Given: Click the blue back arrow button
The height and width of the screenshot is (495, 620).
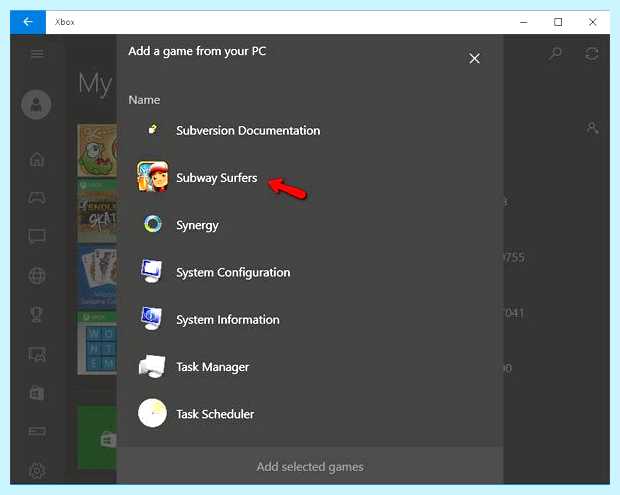Looking at the screenshot, I should [x=28, y=22].
